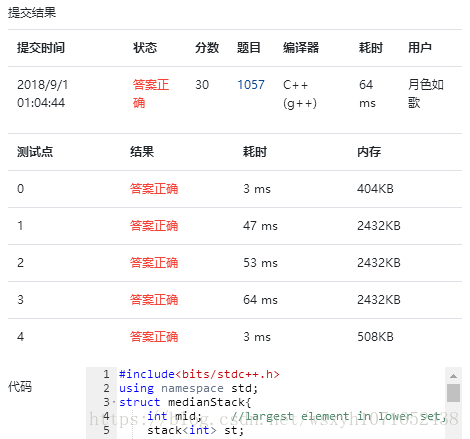Screen dimensions: 470x439
Task: Select test point number 3
Action: [x=21, y=300]
